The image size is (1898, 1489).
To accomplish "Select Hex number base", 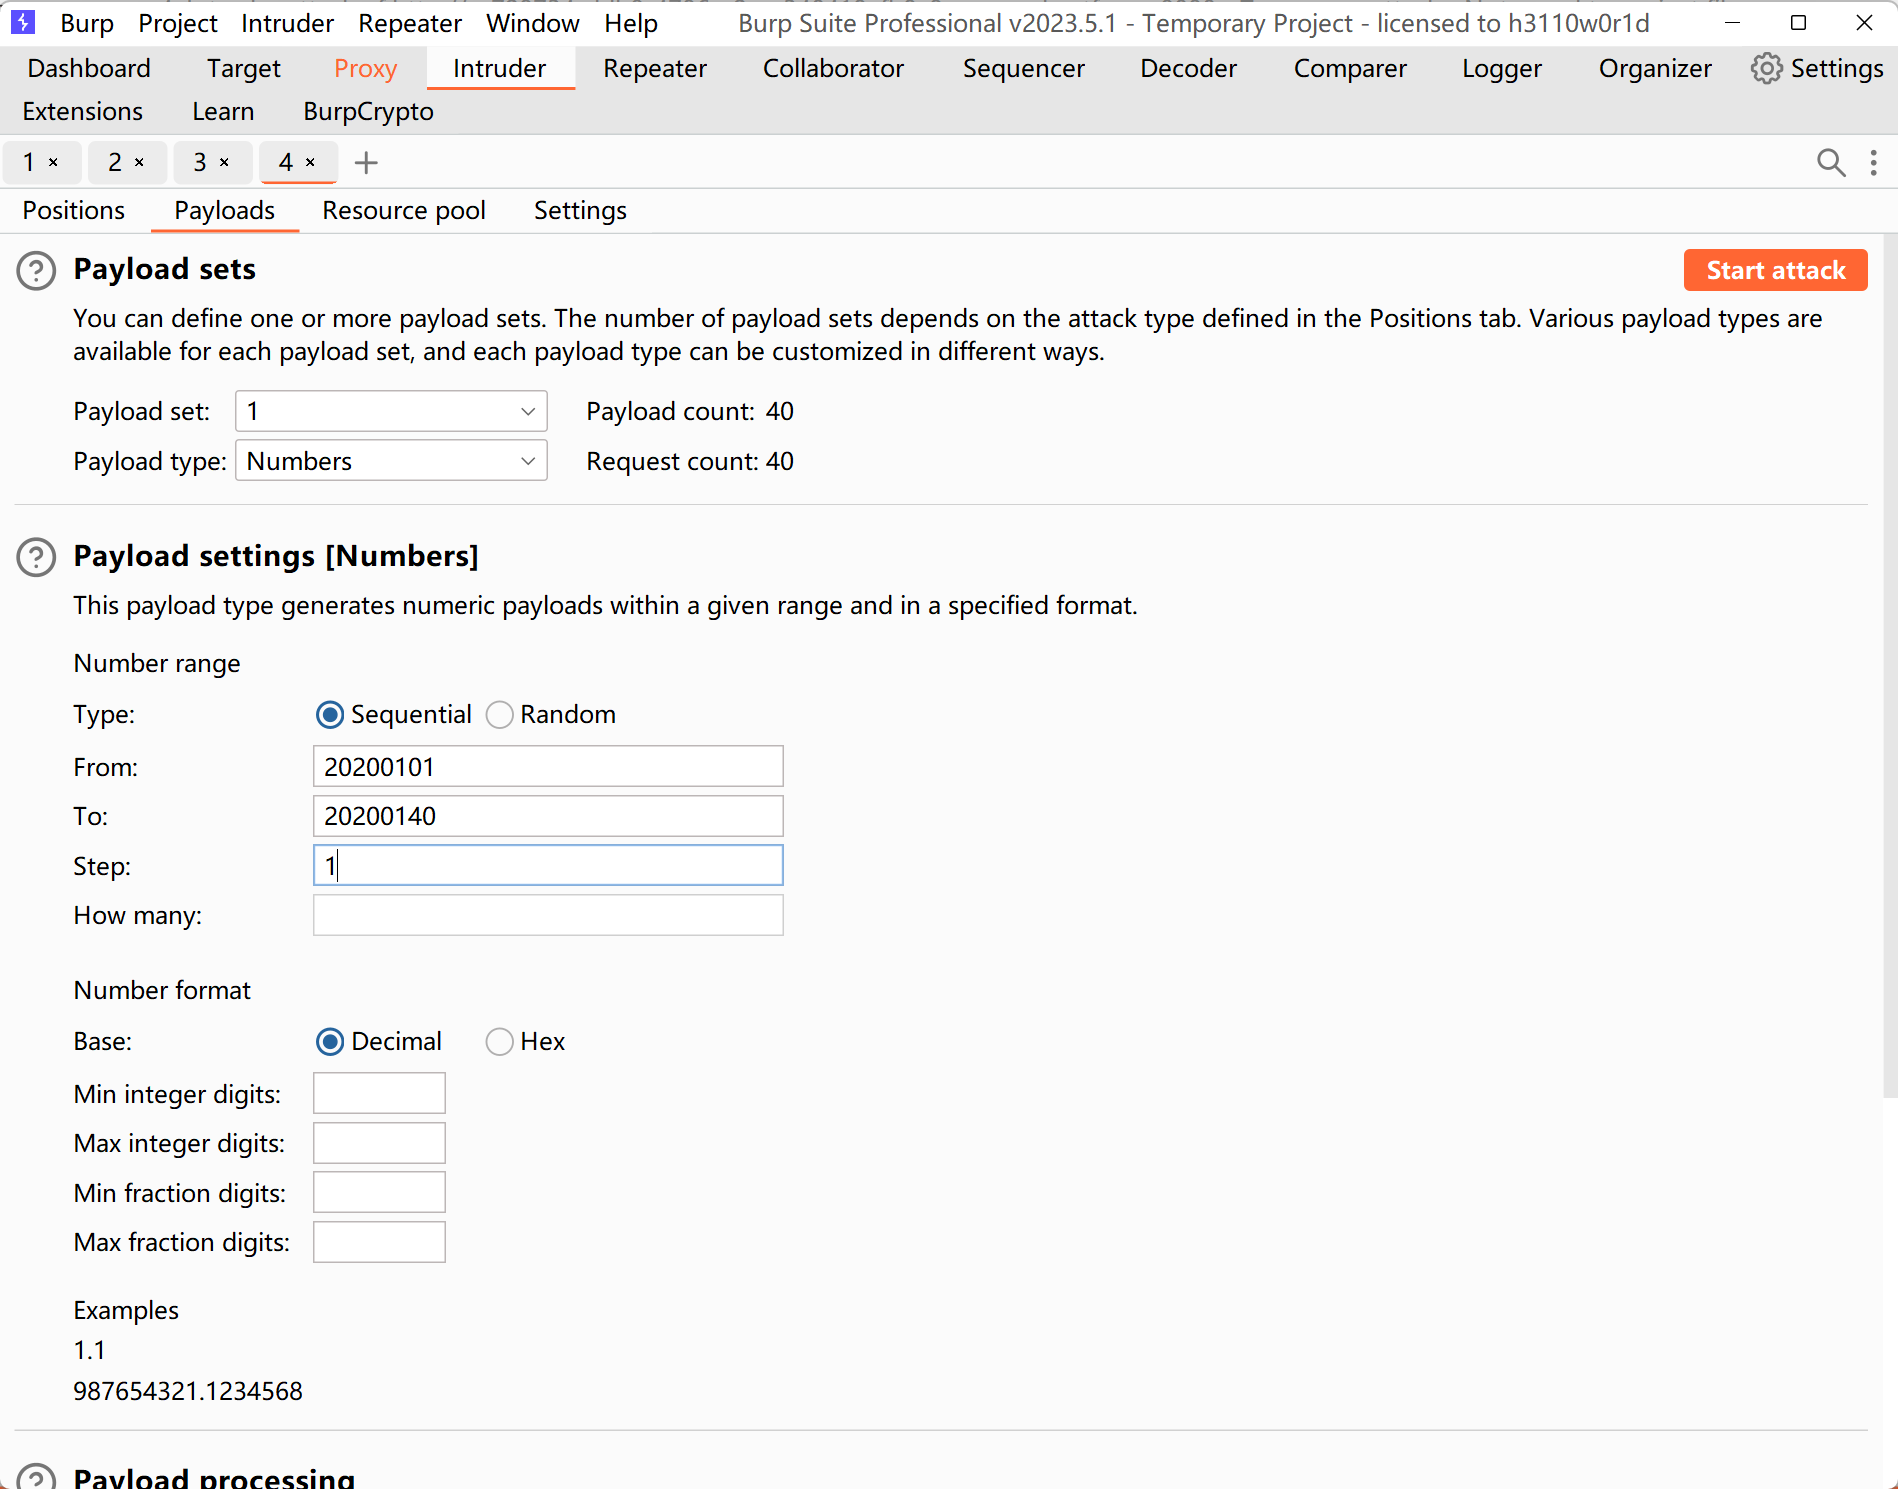I will point(499,1042).
